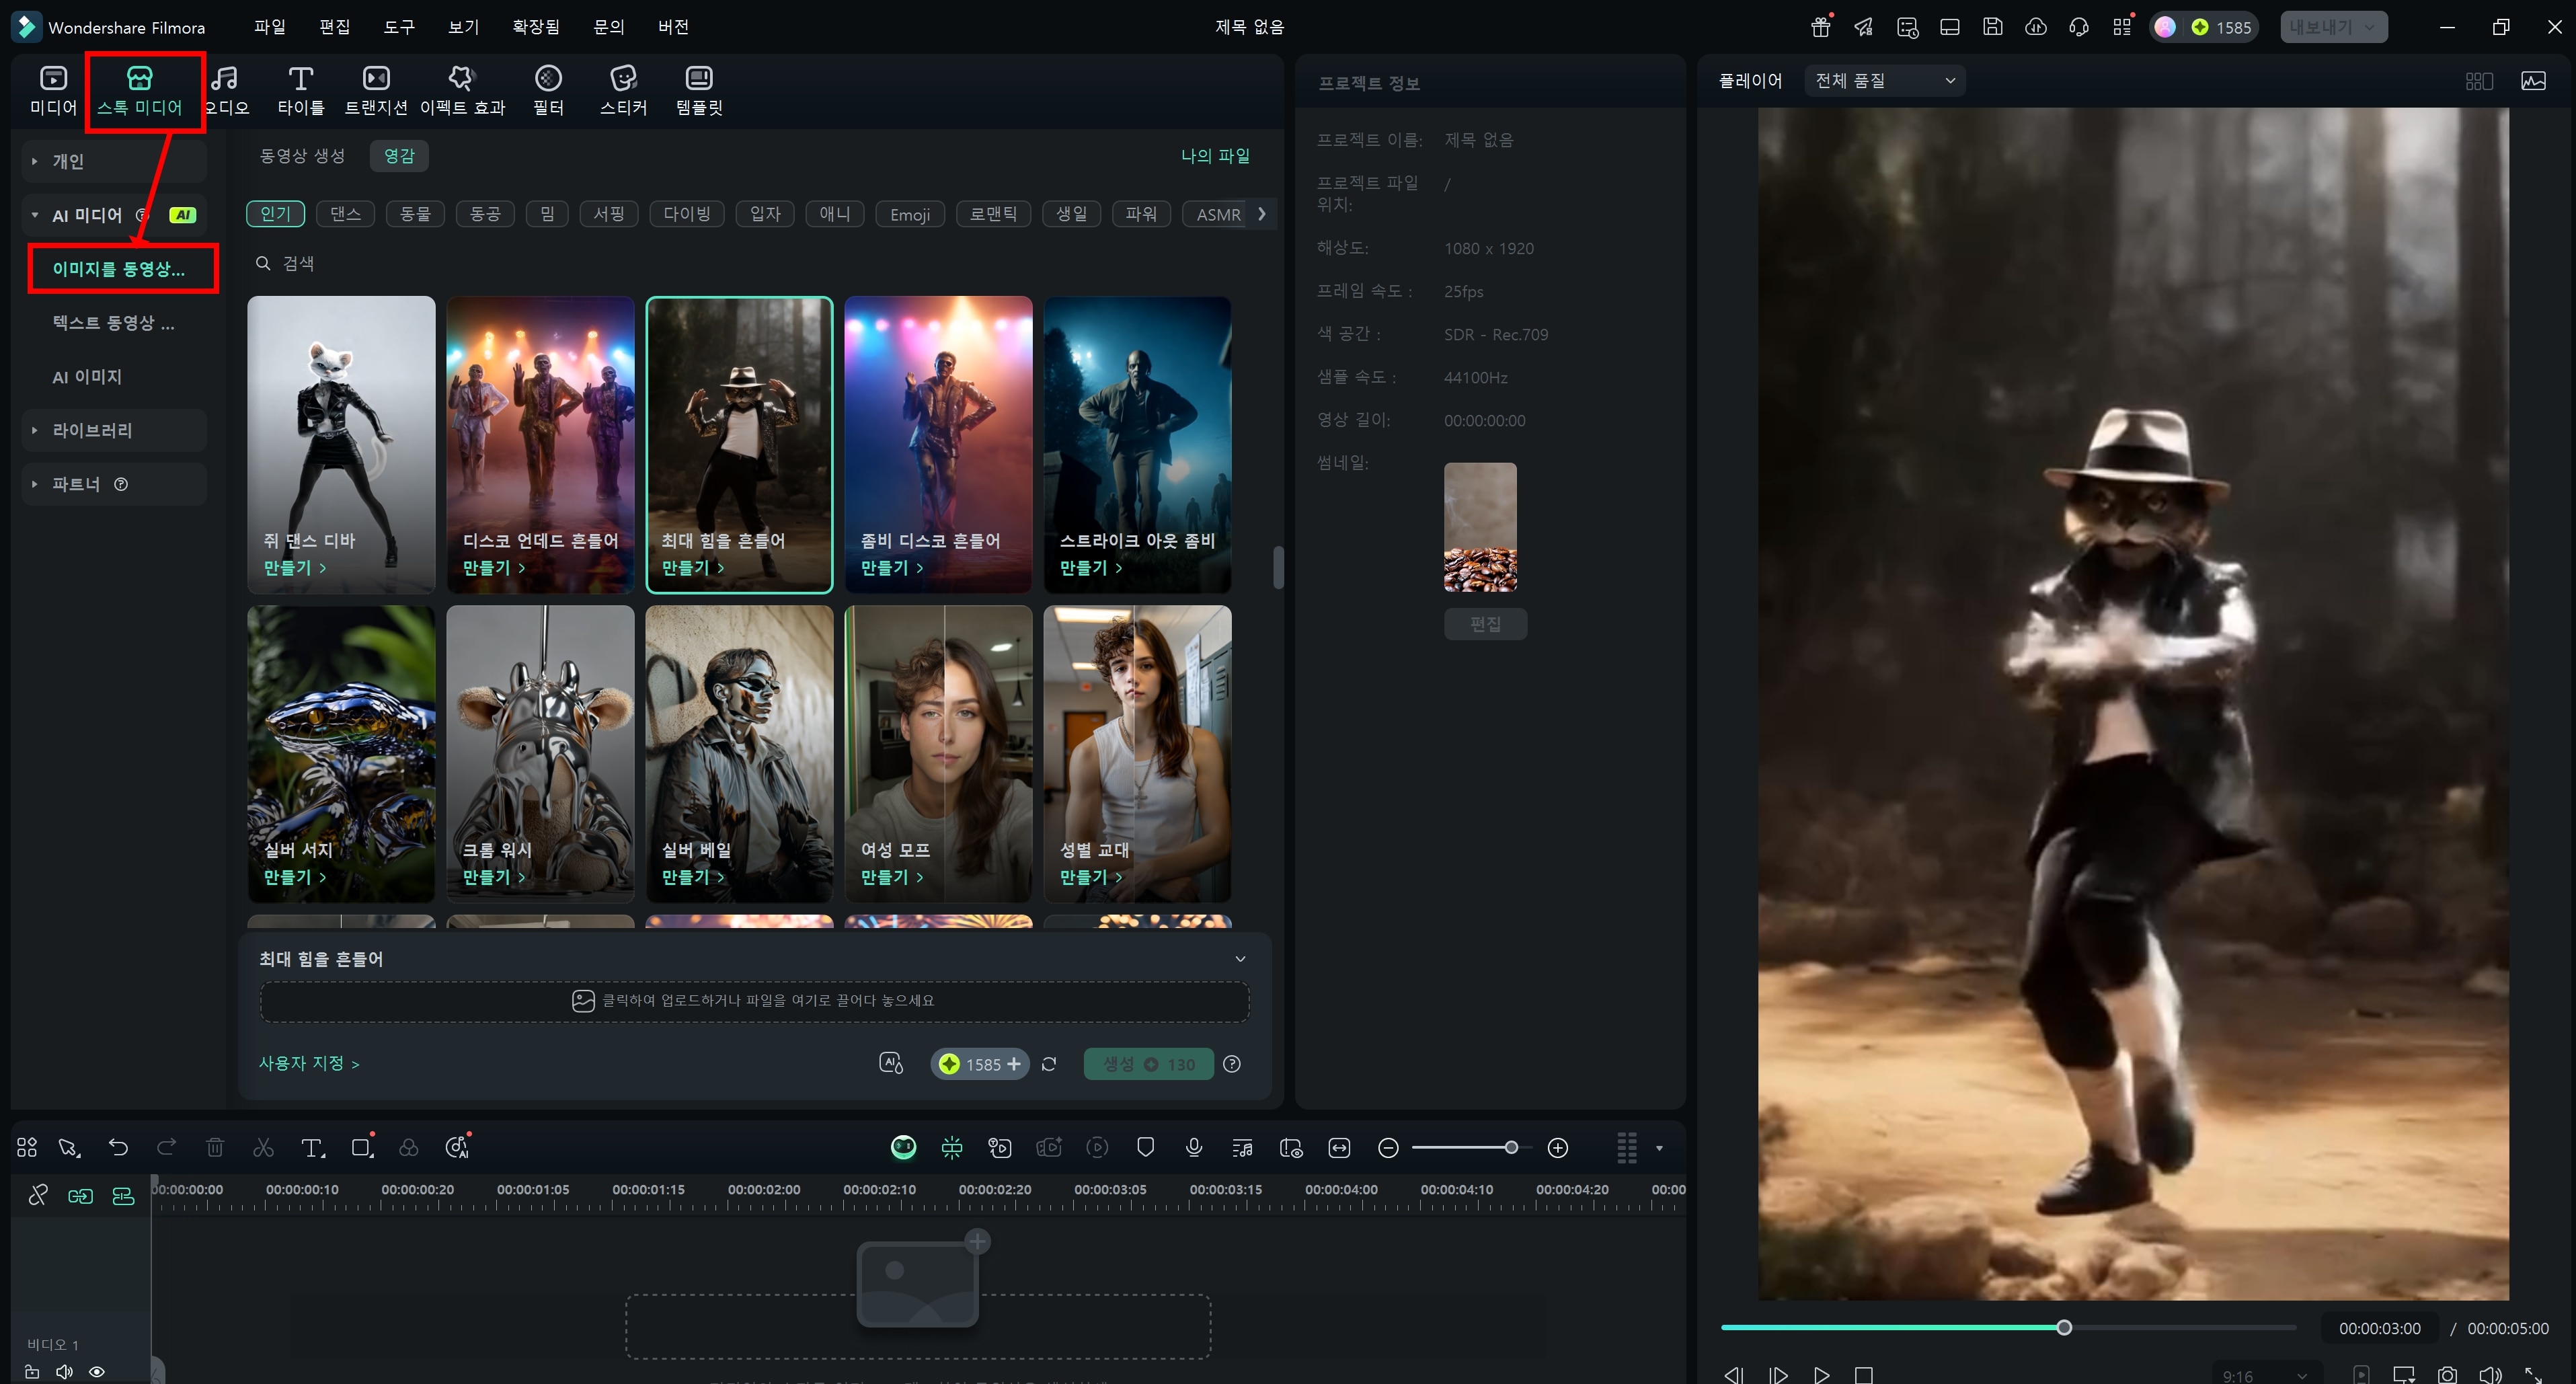Expand the Library (라이브러리) section
2576x1384 pixels.
pyautogui.click(x=92, y=430)
